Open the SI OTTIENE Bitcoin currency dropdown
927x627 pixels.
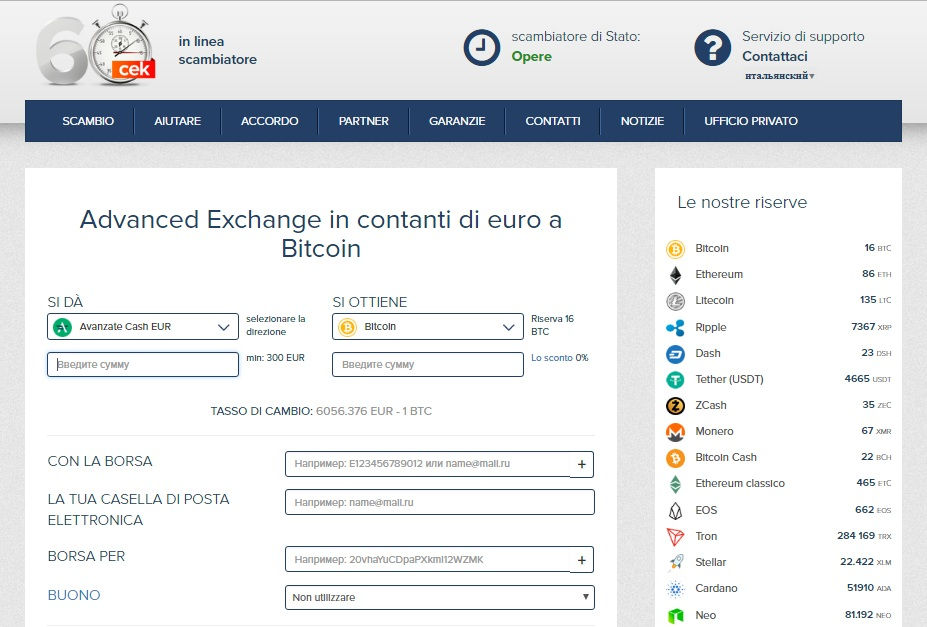click(427, 327)
